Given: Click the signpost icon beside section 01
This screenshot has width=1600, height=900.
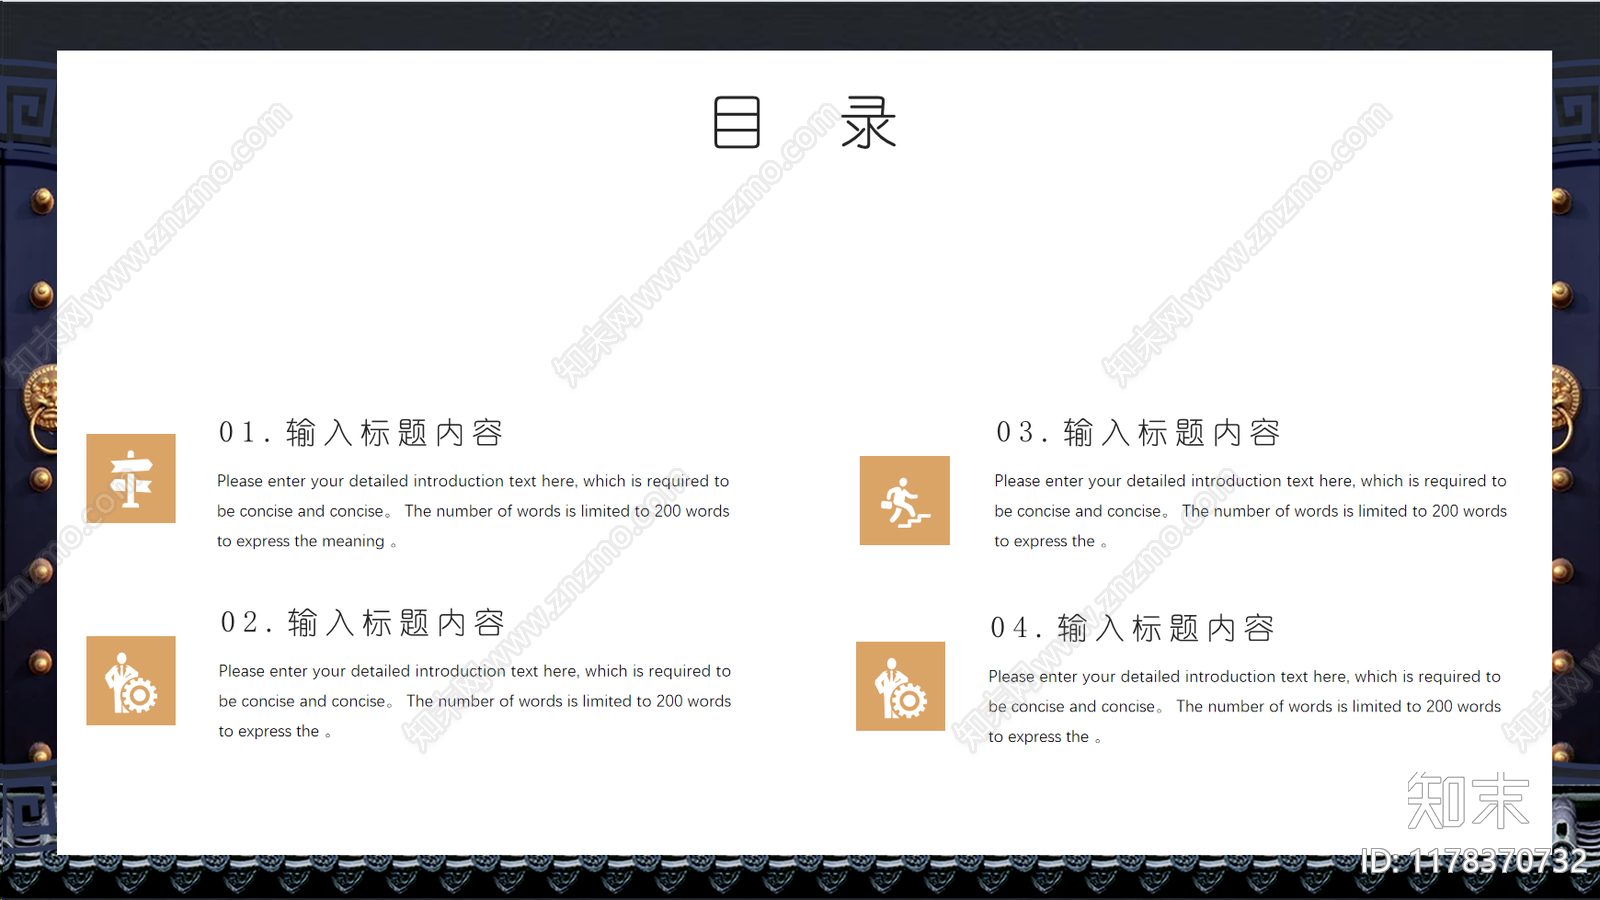Looking at the screenshot, I should coord(131,478).
